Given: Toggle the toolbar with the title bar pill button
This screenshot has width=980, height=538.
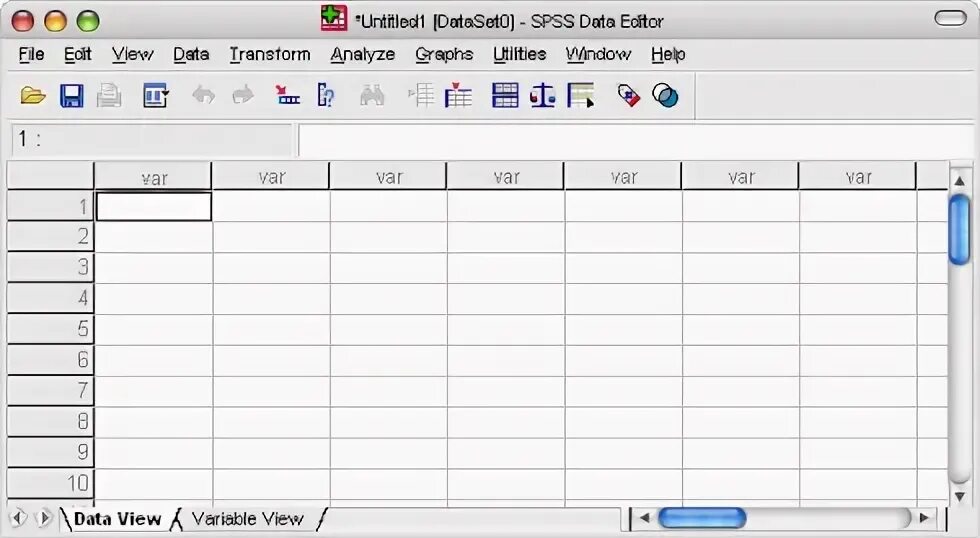Looking at the screenshot, I should 951,18.
